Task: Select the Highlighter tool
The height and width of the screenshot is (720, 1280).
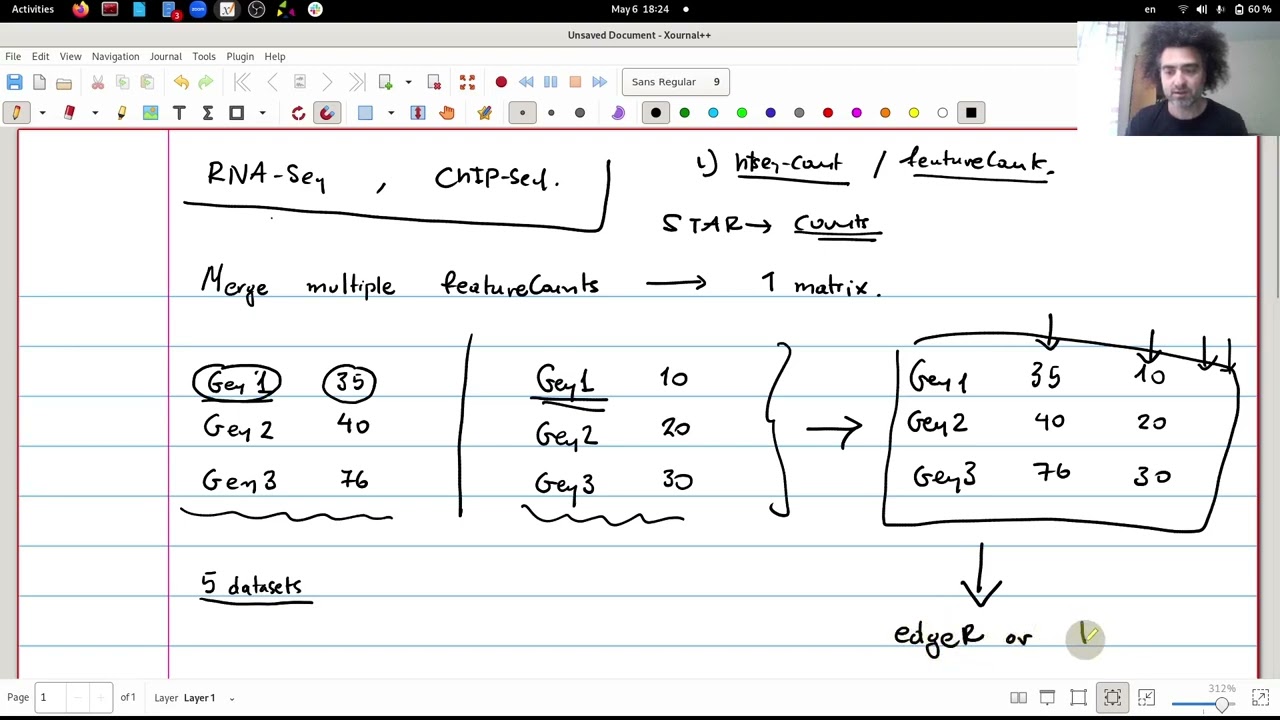Action: 122,113
